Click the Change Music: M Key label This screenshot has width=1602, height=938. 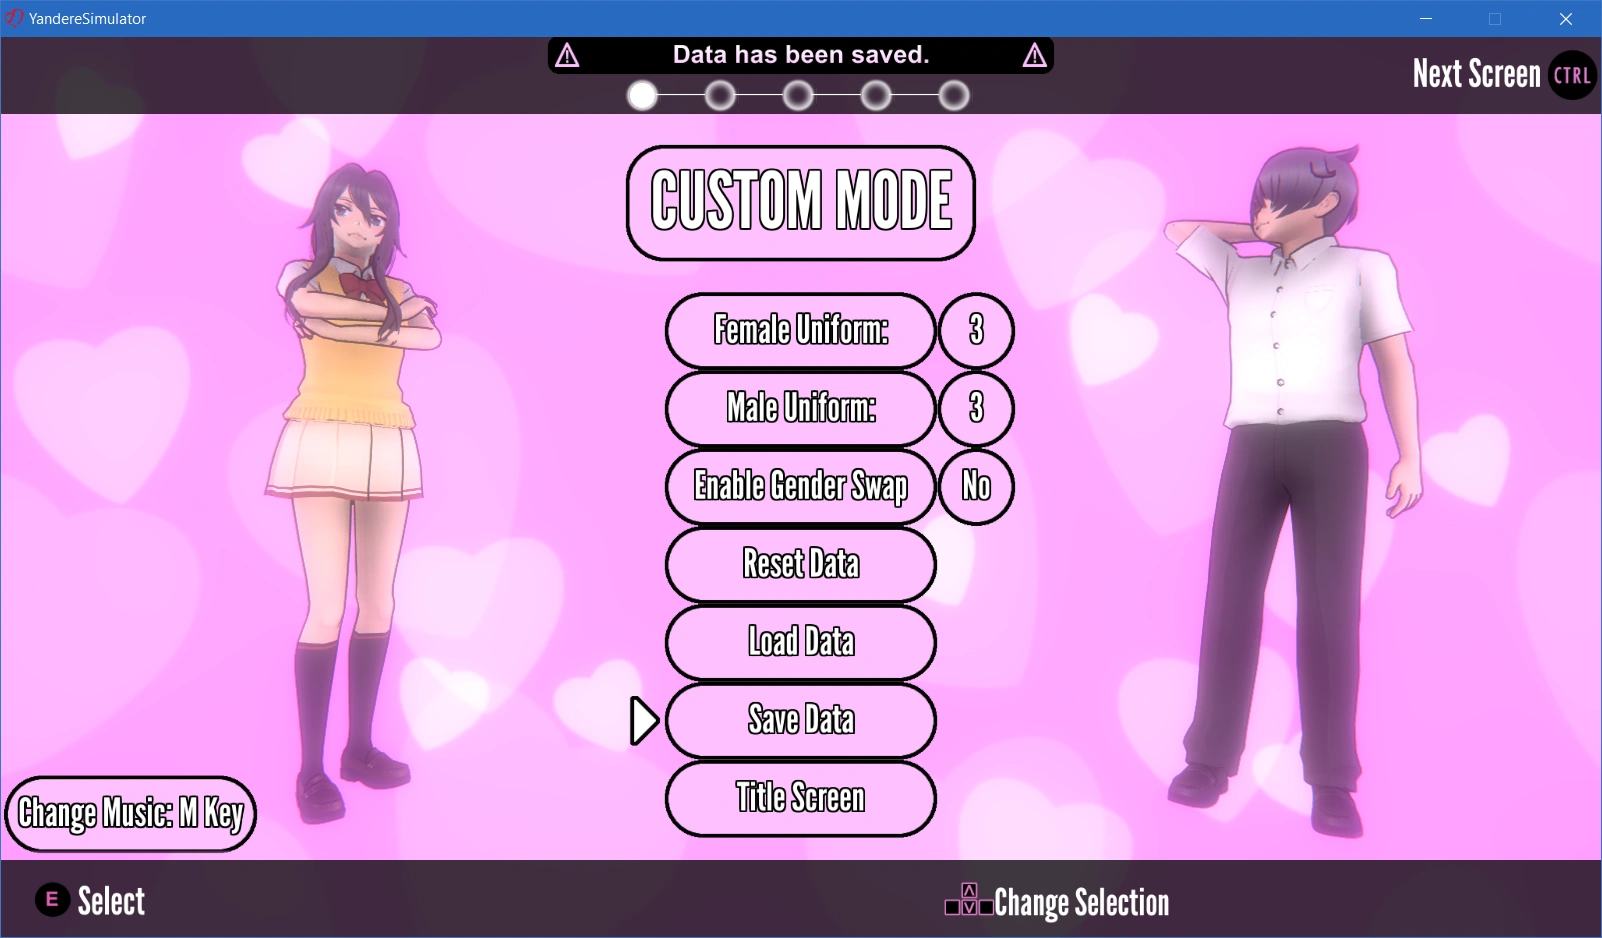coord(130,814)
